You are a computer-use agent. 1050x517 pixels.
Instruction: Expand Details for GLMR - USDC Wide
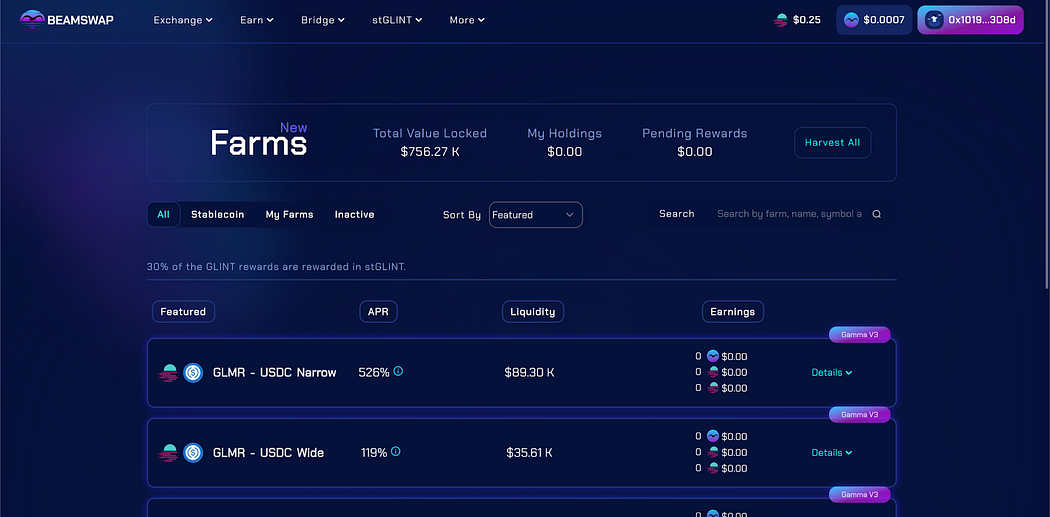point(832,453)
